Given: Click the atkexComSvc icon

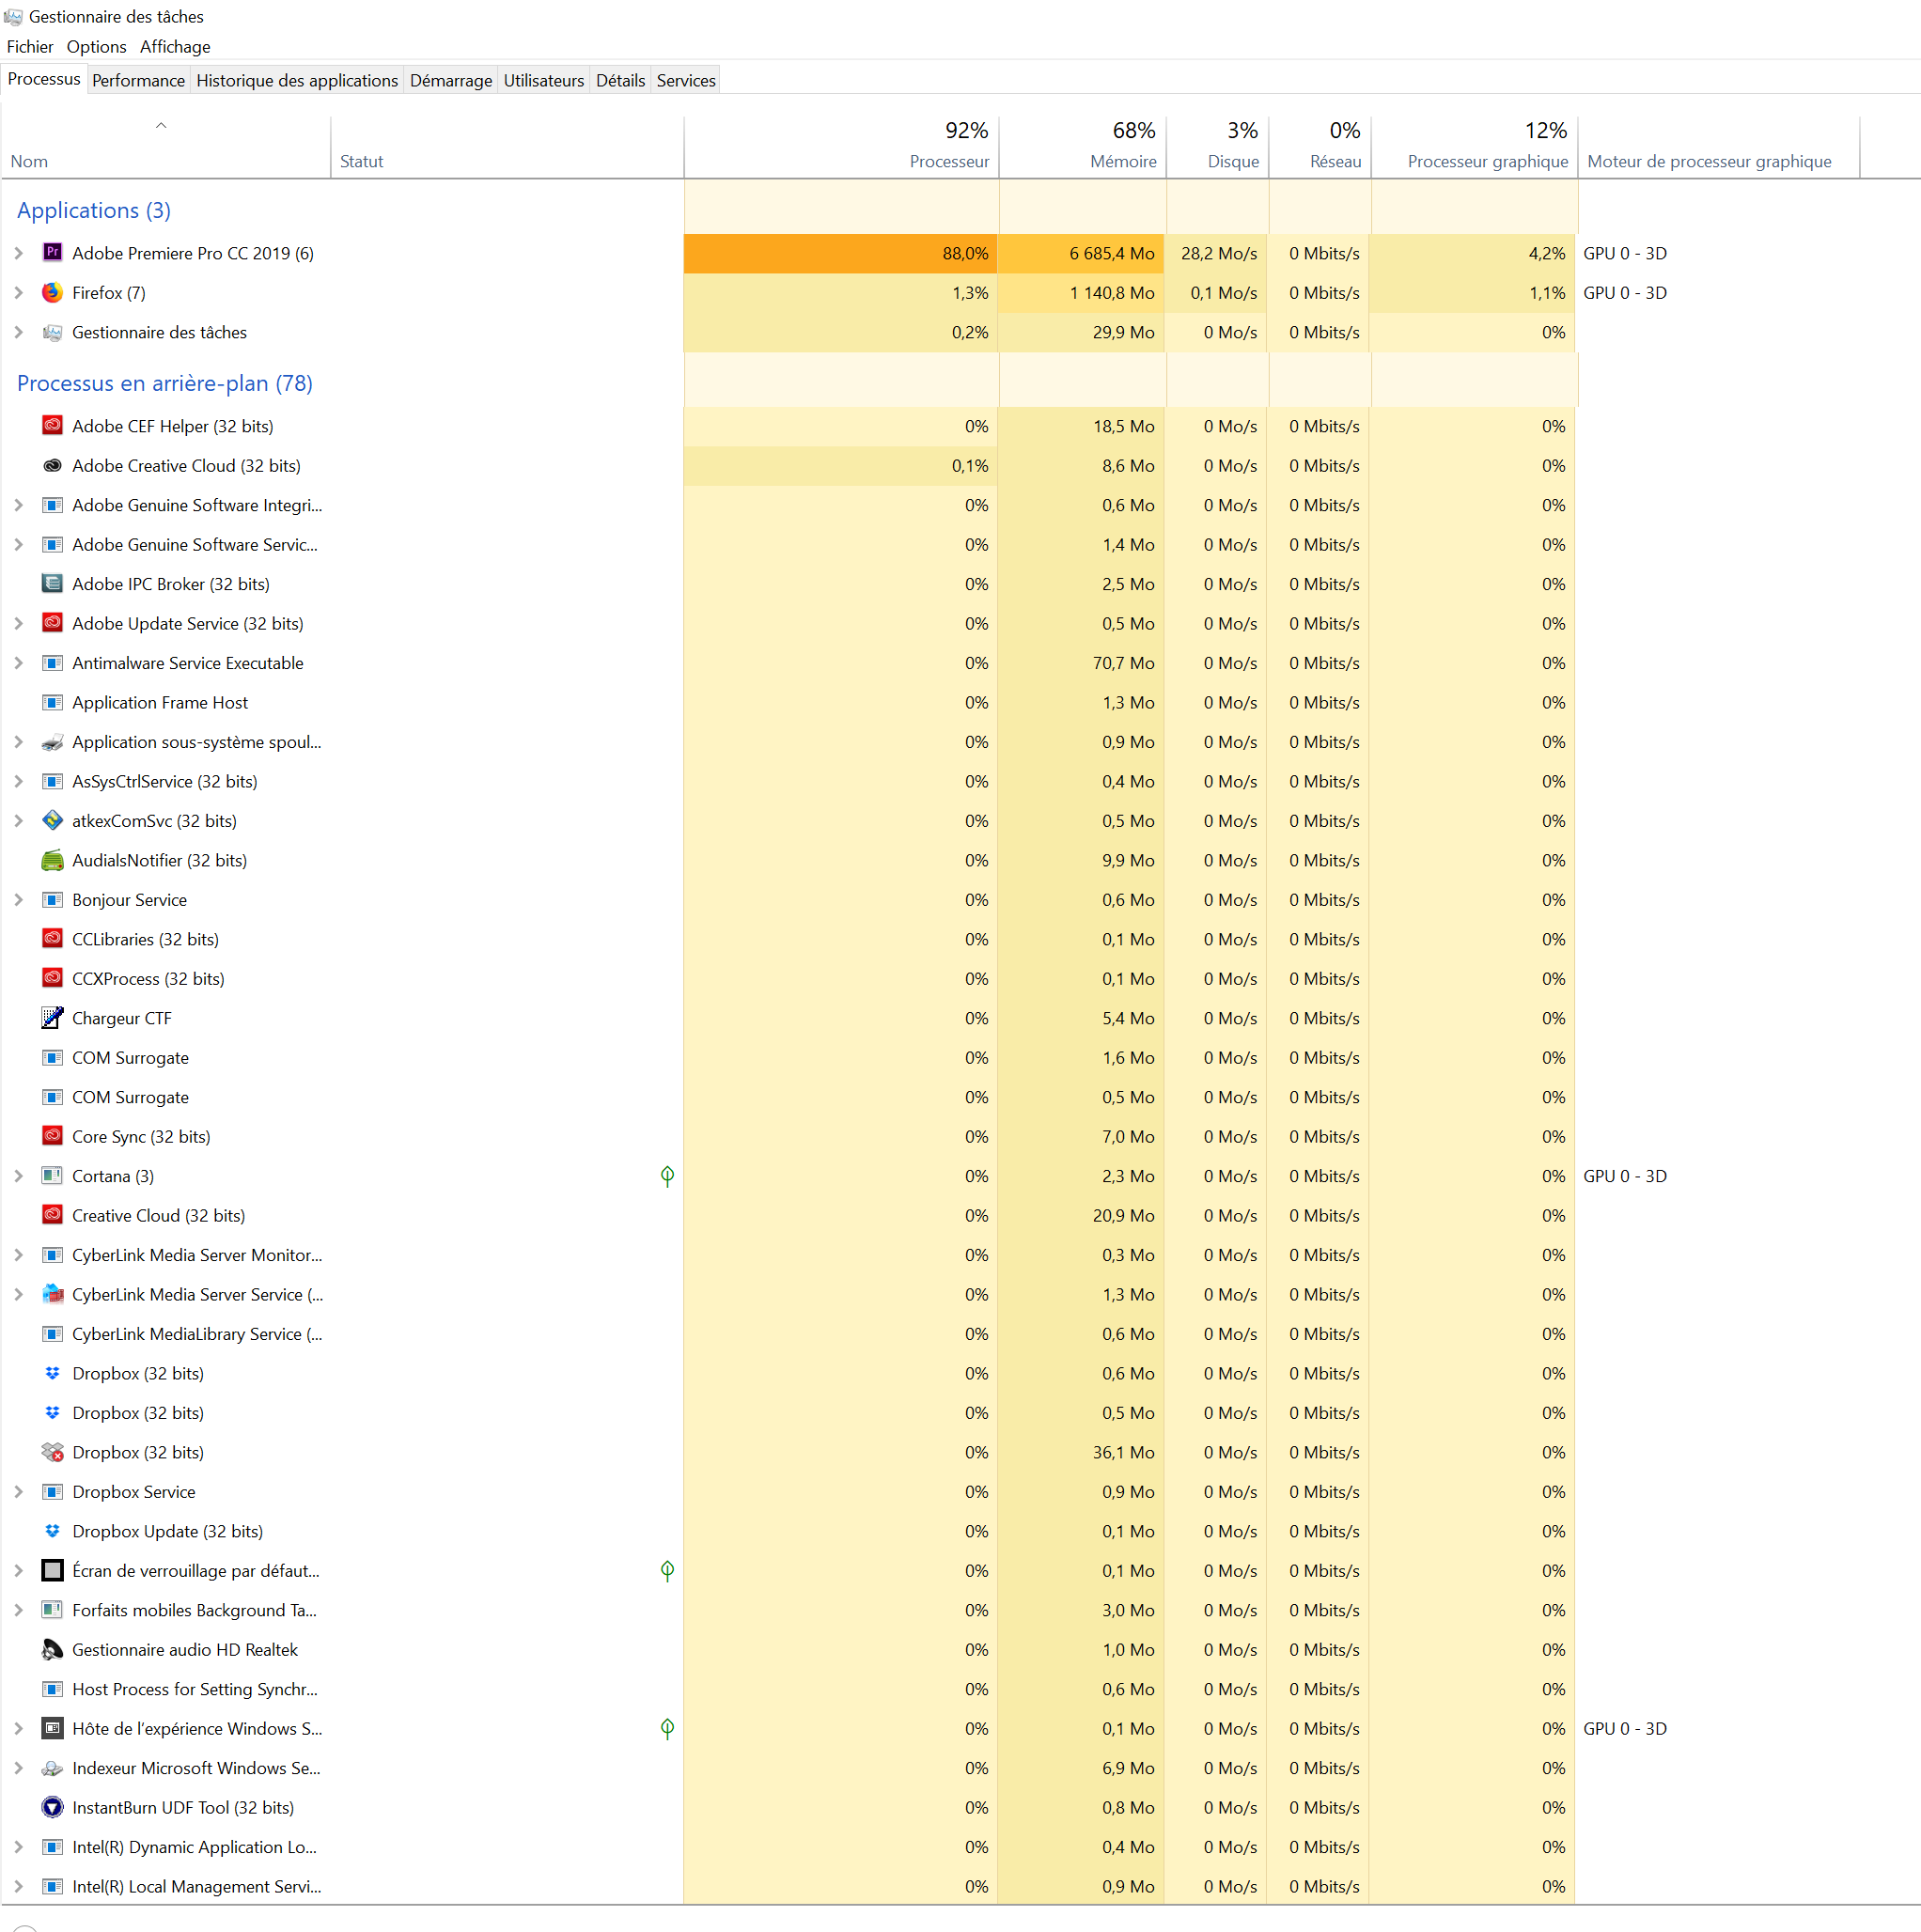Looking at the screenshot, I should click(x=52, y=821).
